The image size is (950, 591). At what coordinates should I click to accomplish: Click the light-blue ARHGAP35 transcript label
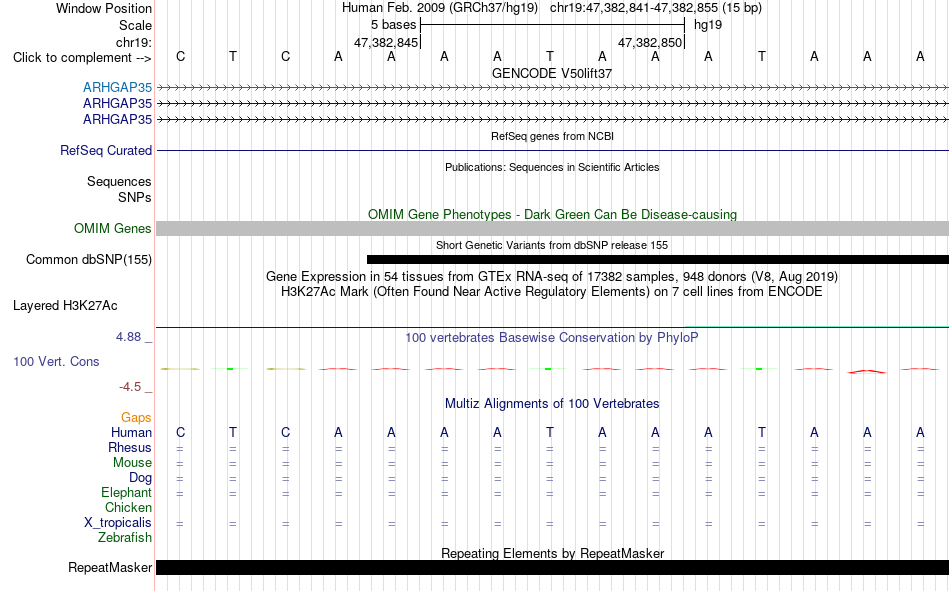(x=117, y=87)
